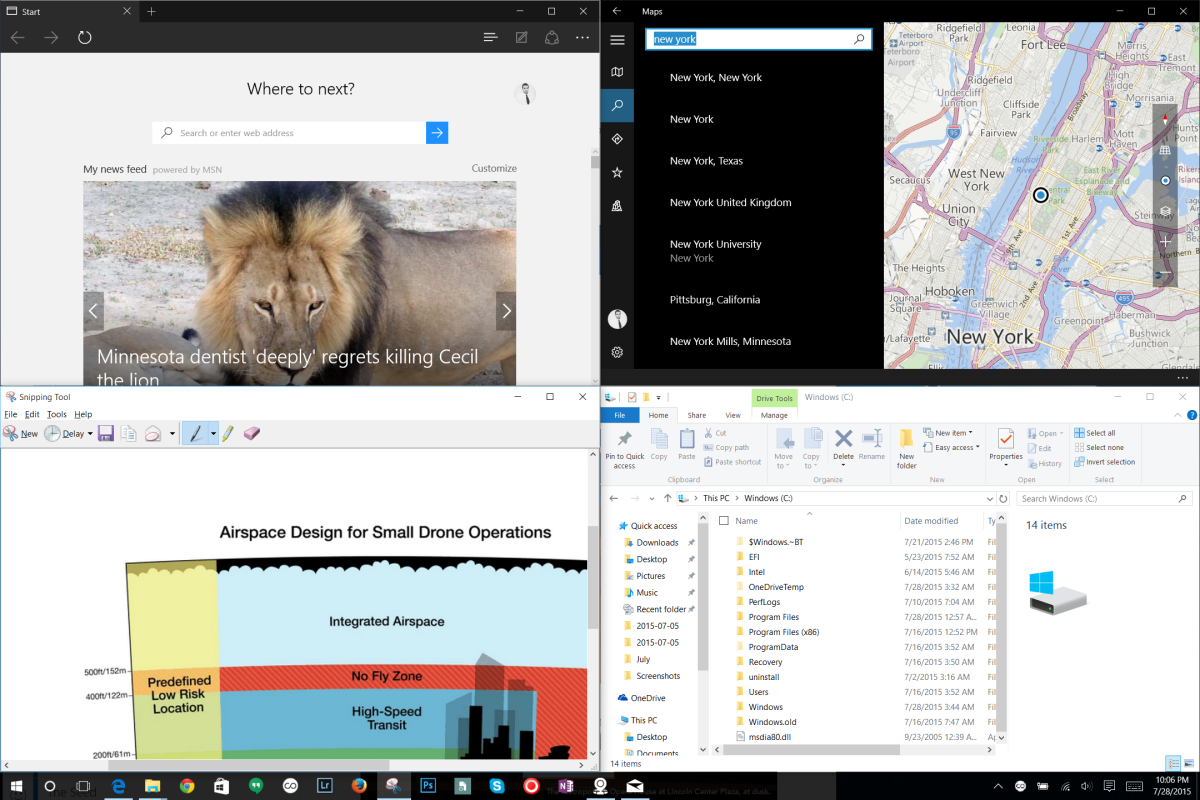
Task: Click the Customize link on news feed
Action: coord(494,168)
